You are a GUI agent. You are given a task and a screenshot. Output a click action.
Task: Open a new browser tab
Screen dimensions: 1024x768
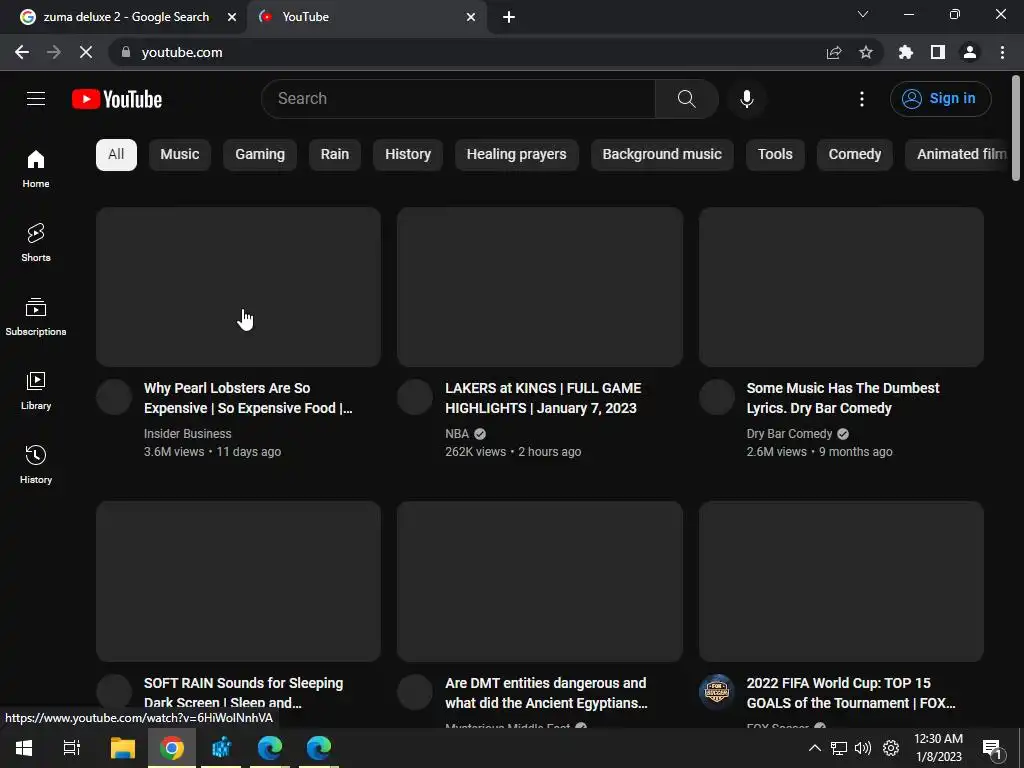click(509, 18)
